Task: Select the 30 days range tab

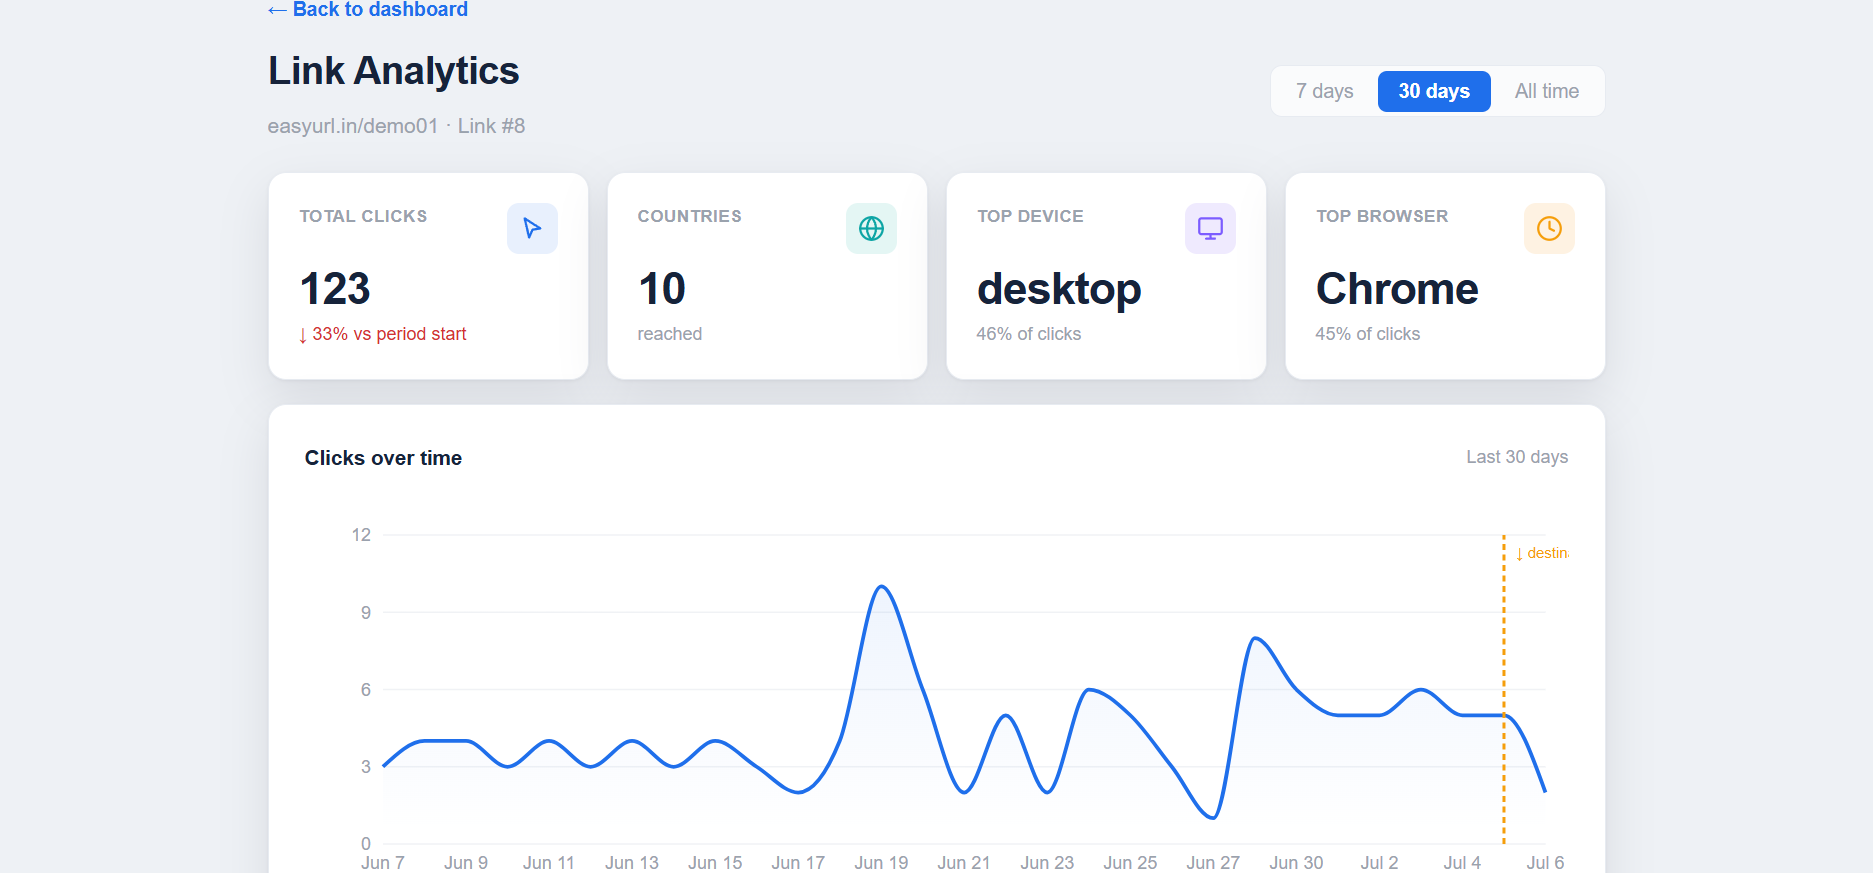Action: coord(1434,91)
